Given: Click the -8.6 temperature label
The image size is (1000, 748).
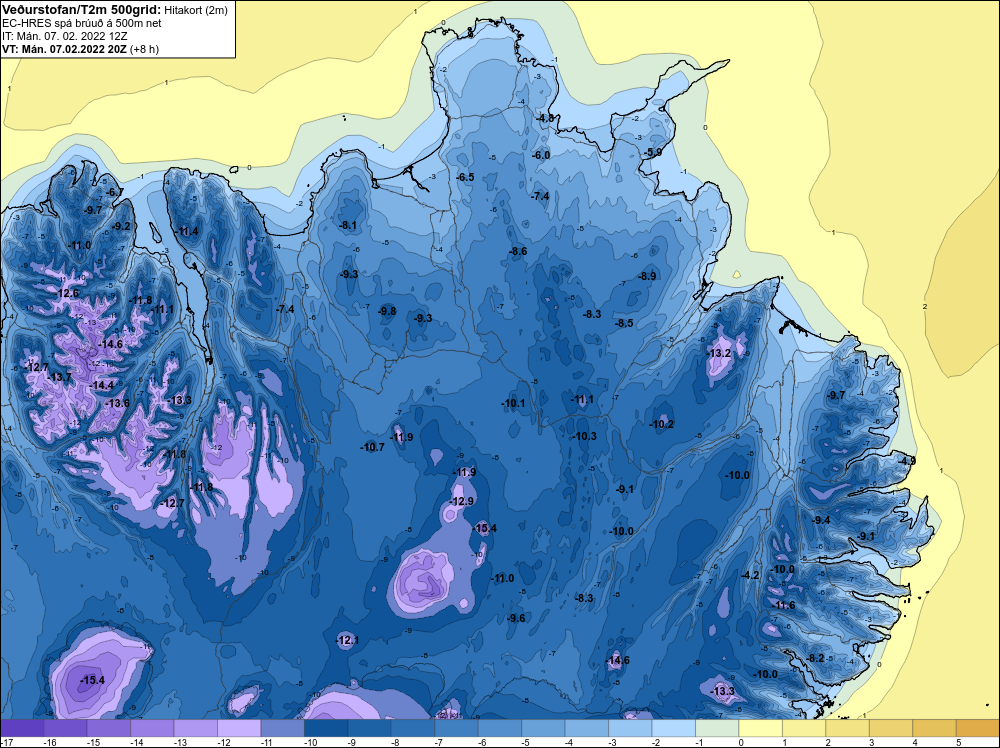Looking at the screenshot, I should pos(518,251).
